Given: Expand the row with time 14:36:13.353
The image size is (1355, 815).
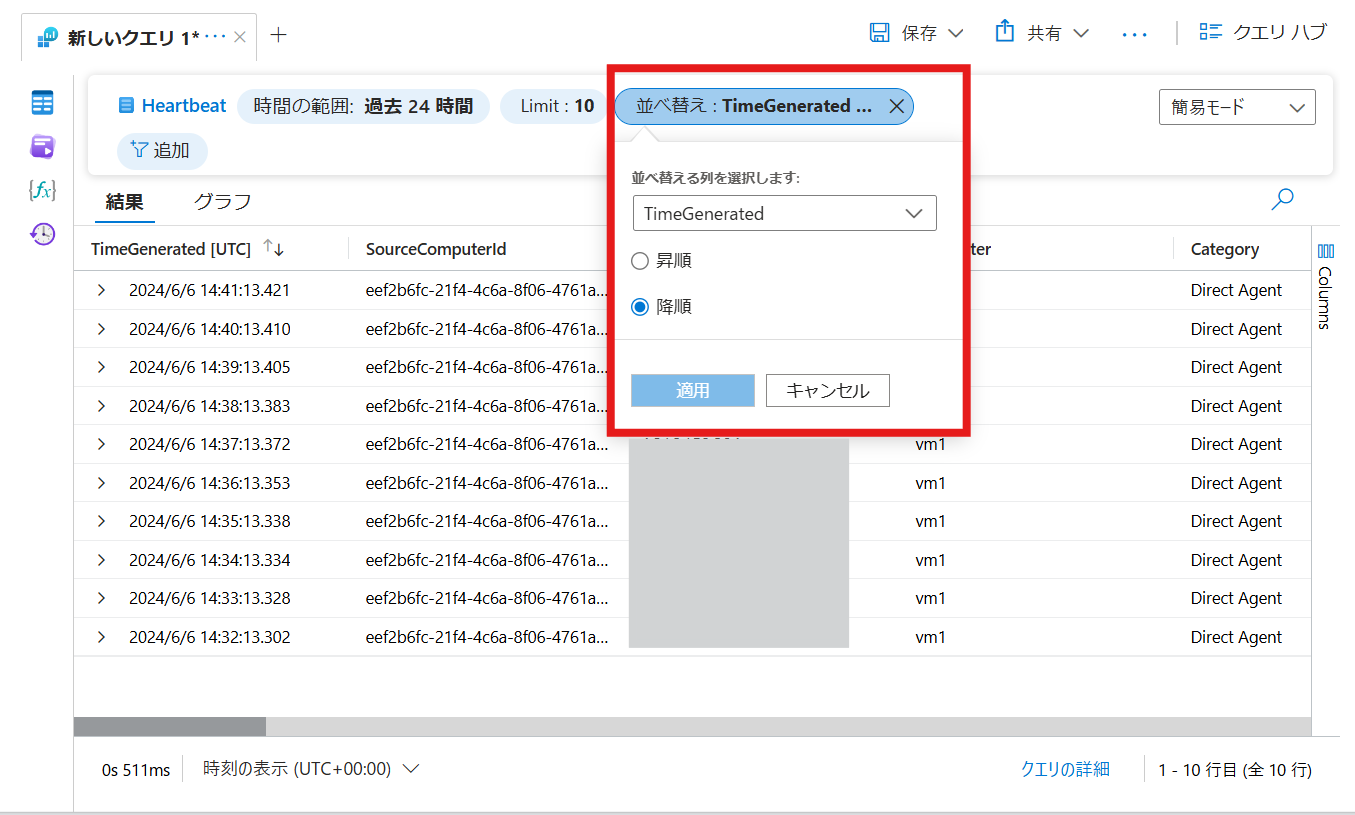Looking at the screenshot, I should coord(101,483).
